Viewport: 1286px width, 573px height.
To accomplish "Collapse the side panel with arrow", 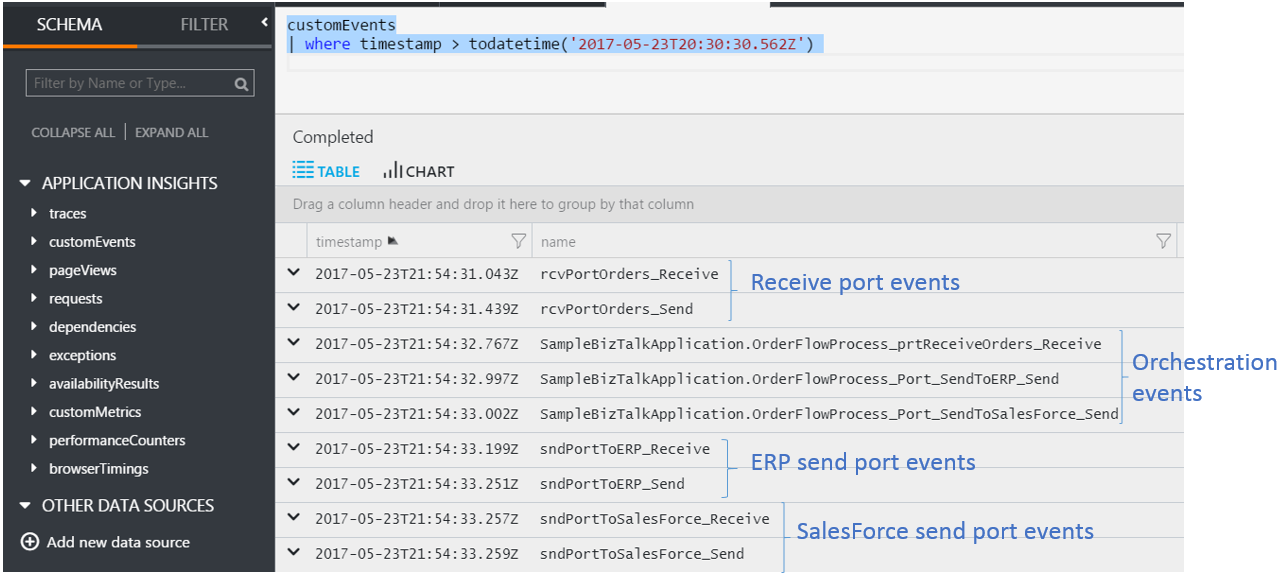I will pyautogui.click(x=265, y=21).
